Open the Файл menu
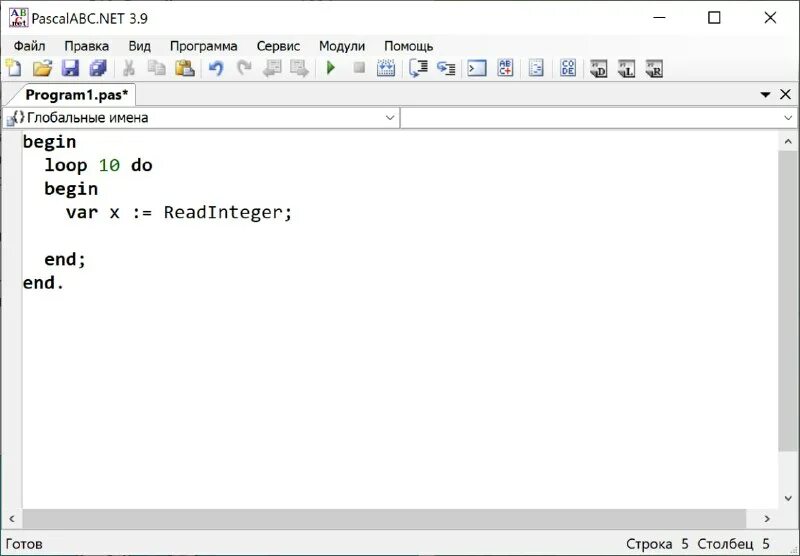The image size is (800, 556). (29, 46)
